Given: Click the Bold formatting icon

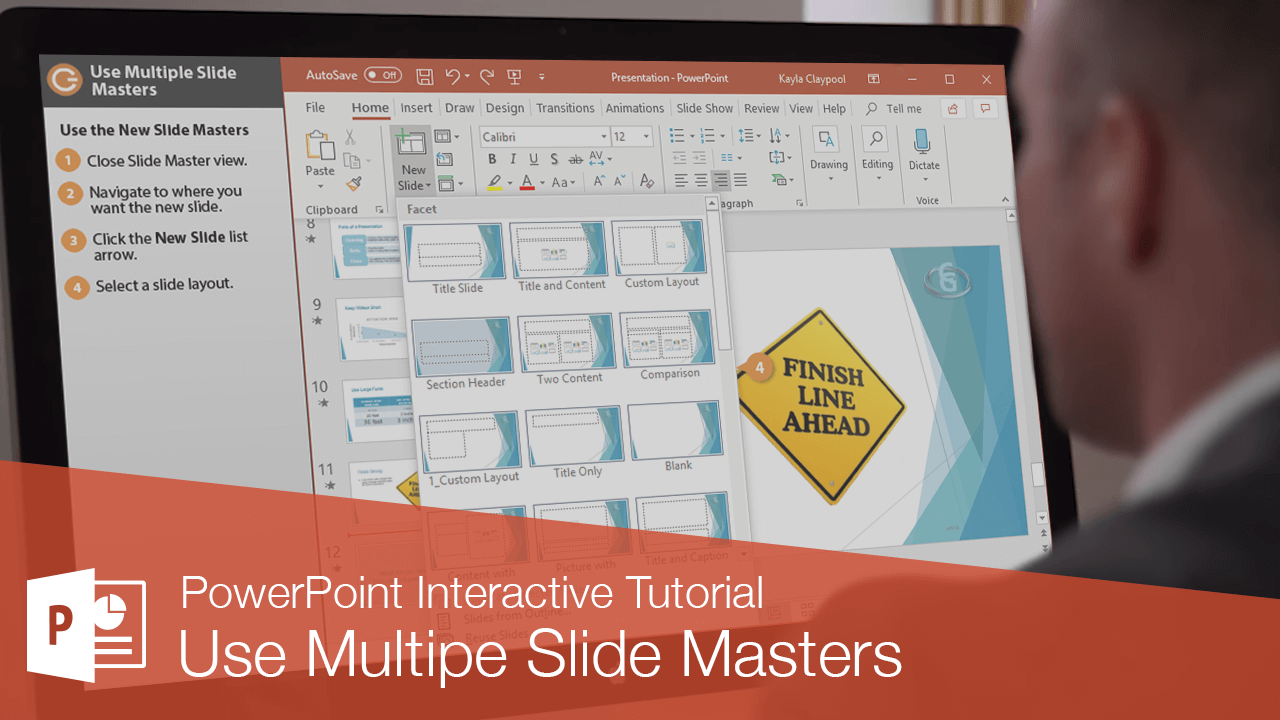Looking at the screenshot, I should coord(492,158).
